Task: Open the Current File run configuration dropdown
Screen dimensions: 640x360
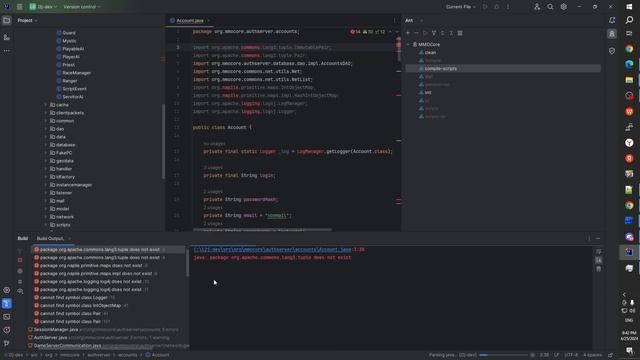Action: [461, 7]
